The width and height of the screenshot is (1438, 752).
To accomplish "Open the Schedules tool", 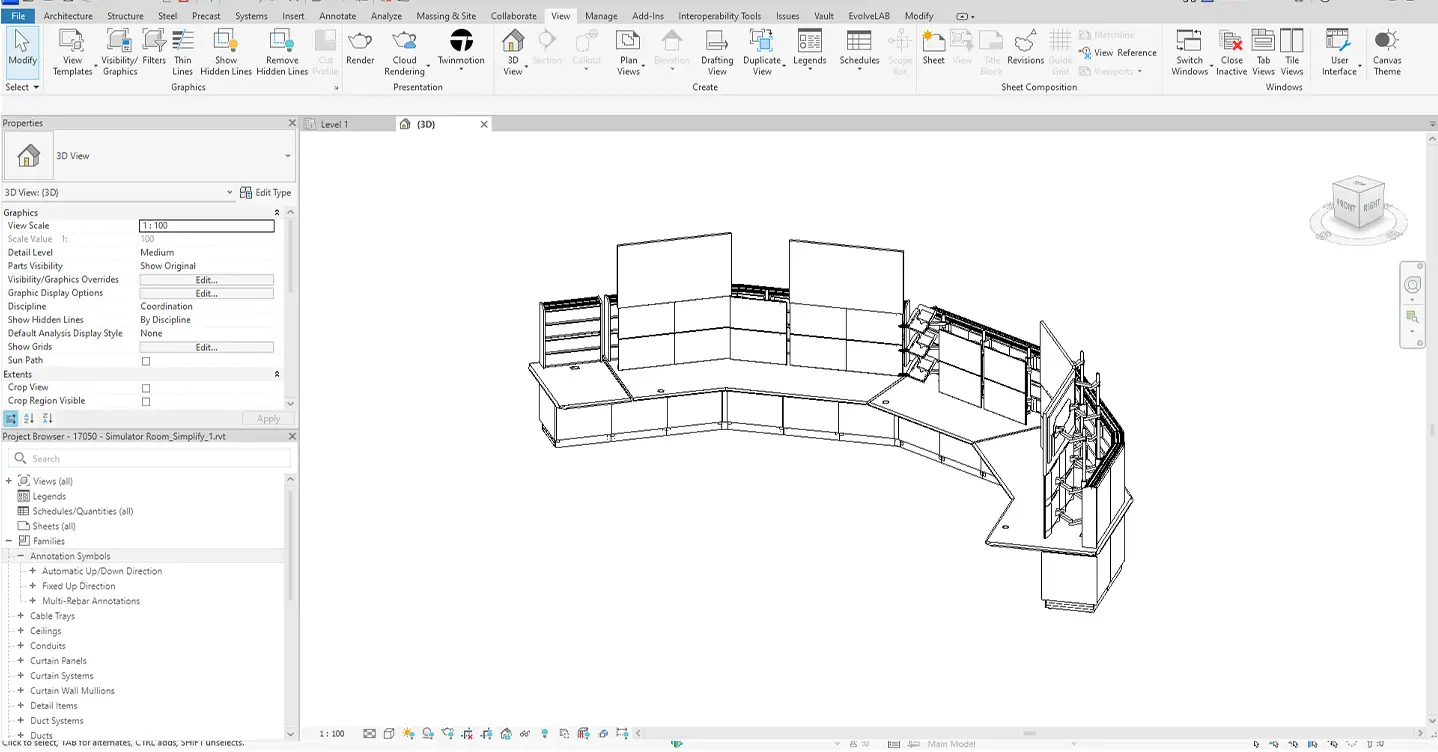I will tap(858, 52).
